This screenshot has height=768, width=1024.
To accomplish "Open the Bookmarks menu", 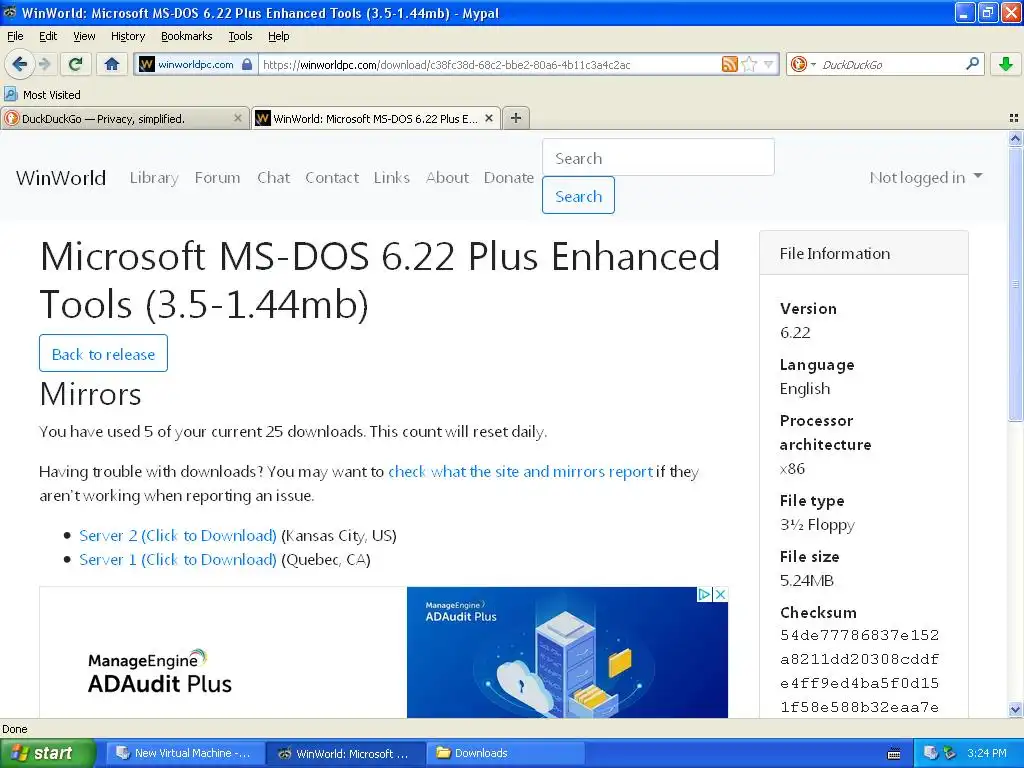I will (x=187, y=36).
